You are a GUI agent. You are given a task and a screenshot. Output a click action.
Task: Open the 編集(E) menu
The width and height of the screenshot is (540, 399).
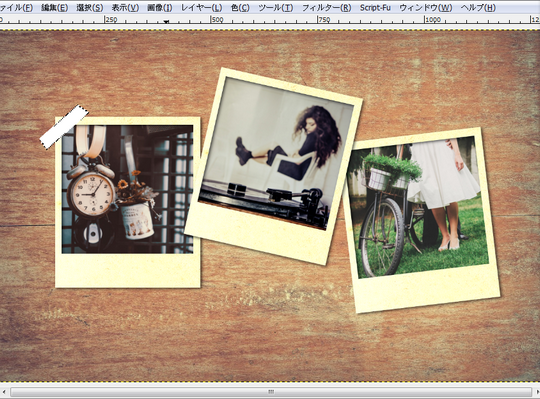point(54,8)
